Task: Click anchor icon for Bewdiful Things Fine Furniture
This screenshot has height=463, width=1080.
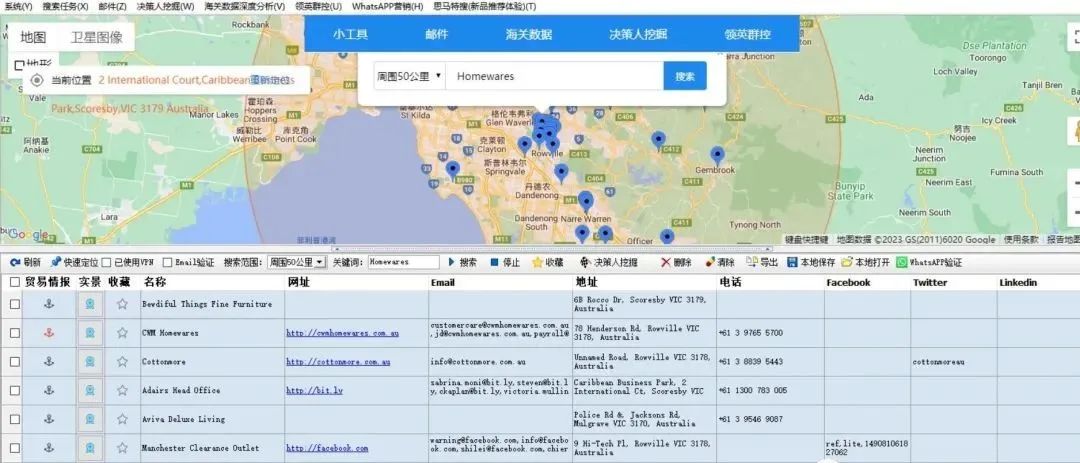Action: tap(48, 304)
